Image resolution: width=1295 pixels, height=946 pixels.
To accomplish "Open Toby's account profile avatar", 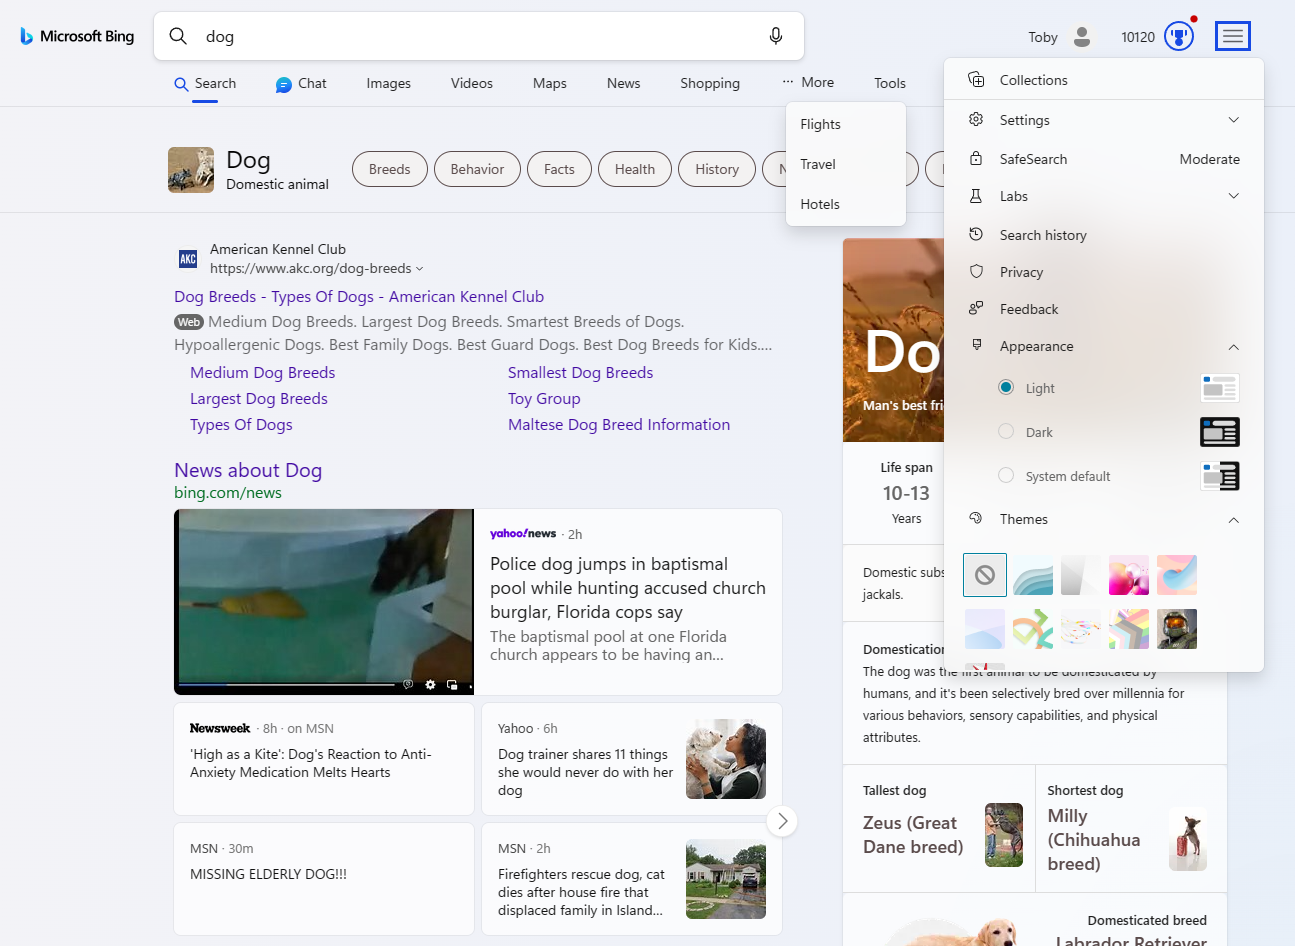I will 1082,37.
